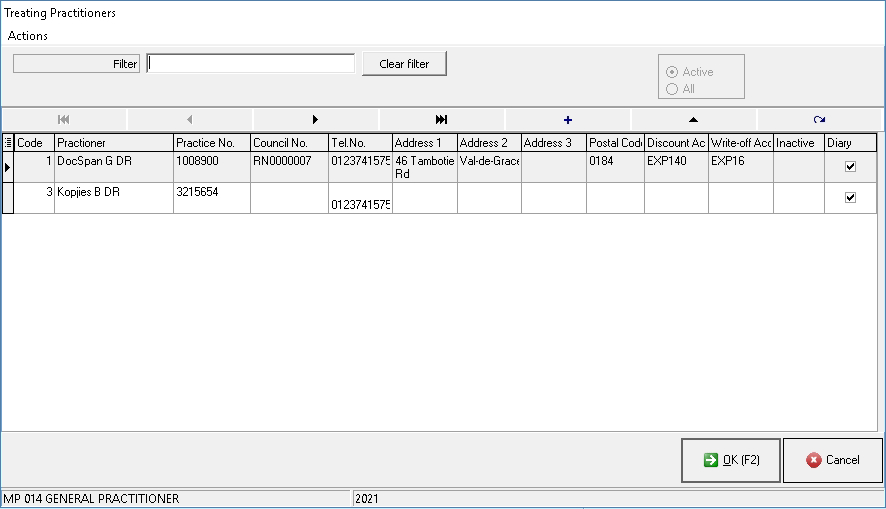Image resolution: width=886 pixels, height=509 pixels.
Task: Click the grid column selector icon
Action: point(8,143)
